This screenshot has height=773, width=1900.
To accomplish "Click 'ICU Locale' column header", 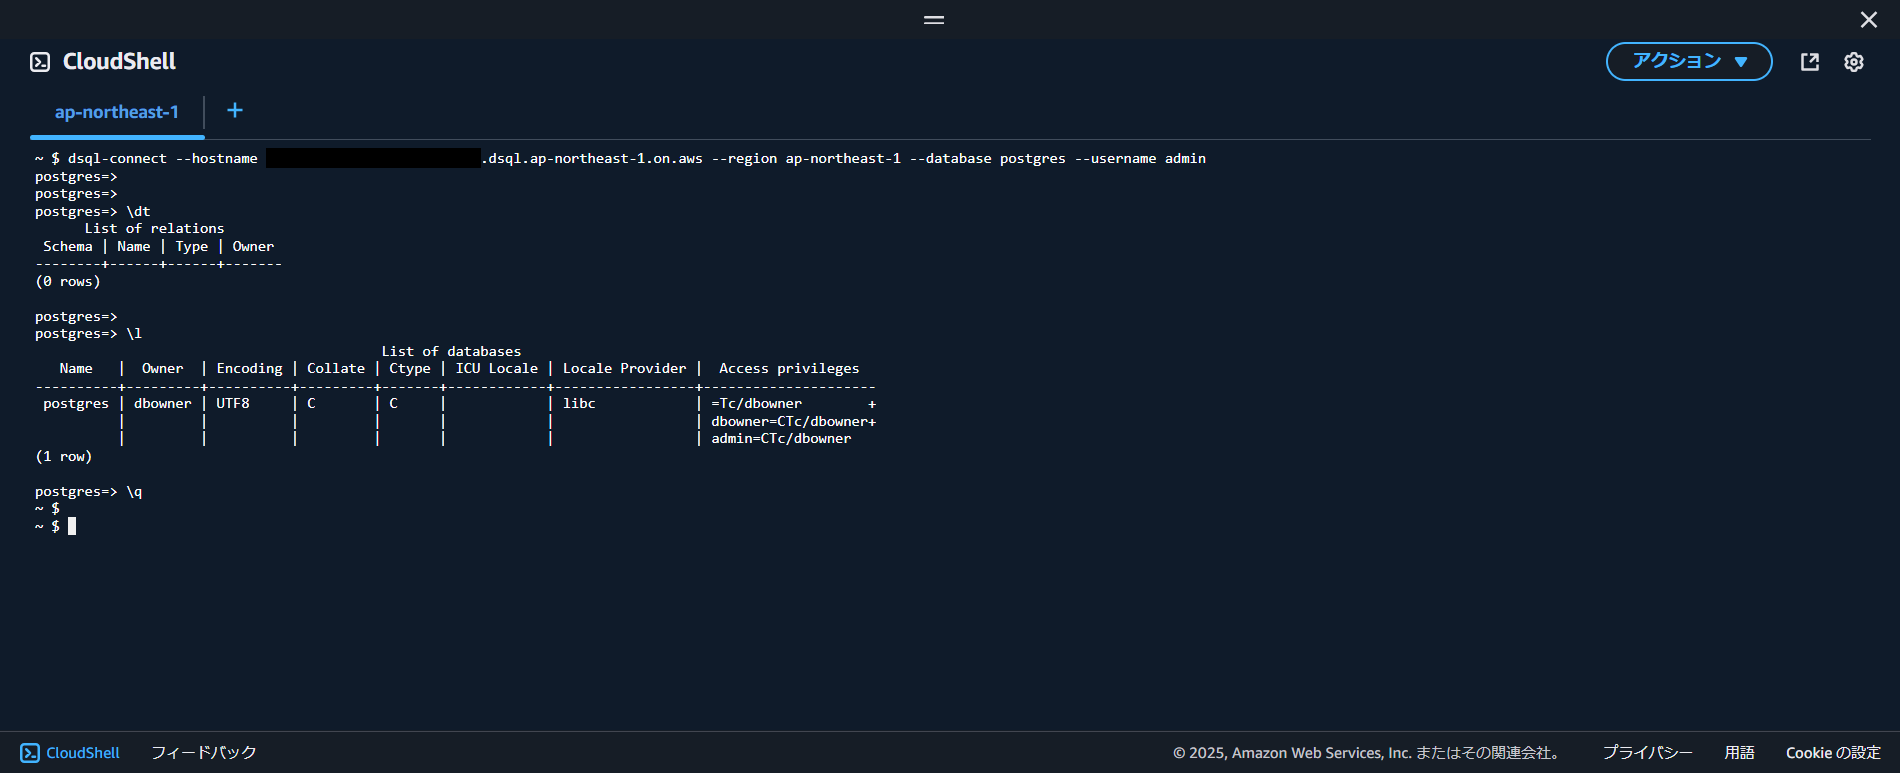I will (497, 368).
